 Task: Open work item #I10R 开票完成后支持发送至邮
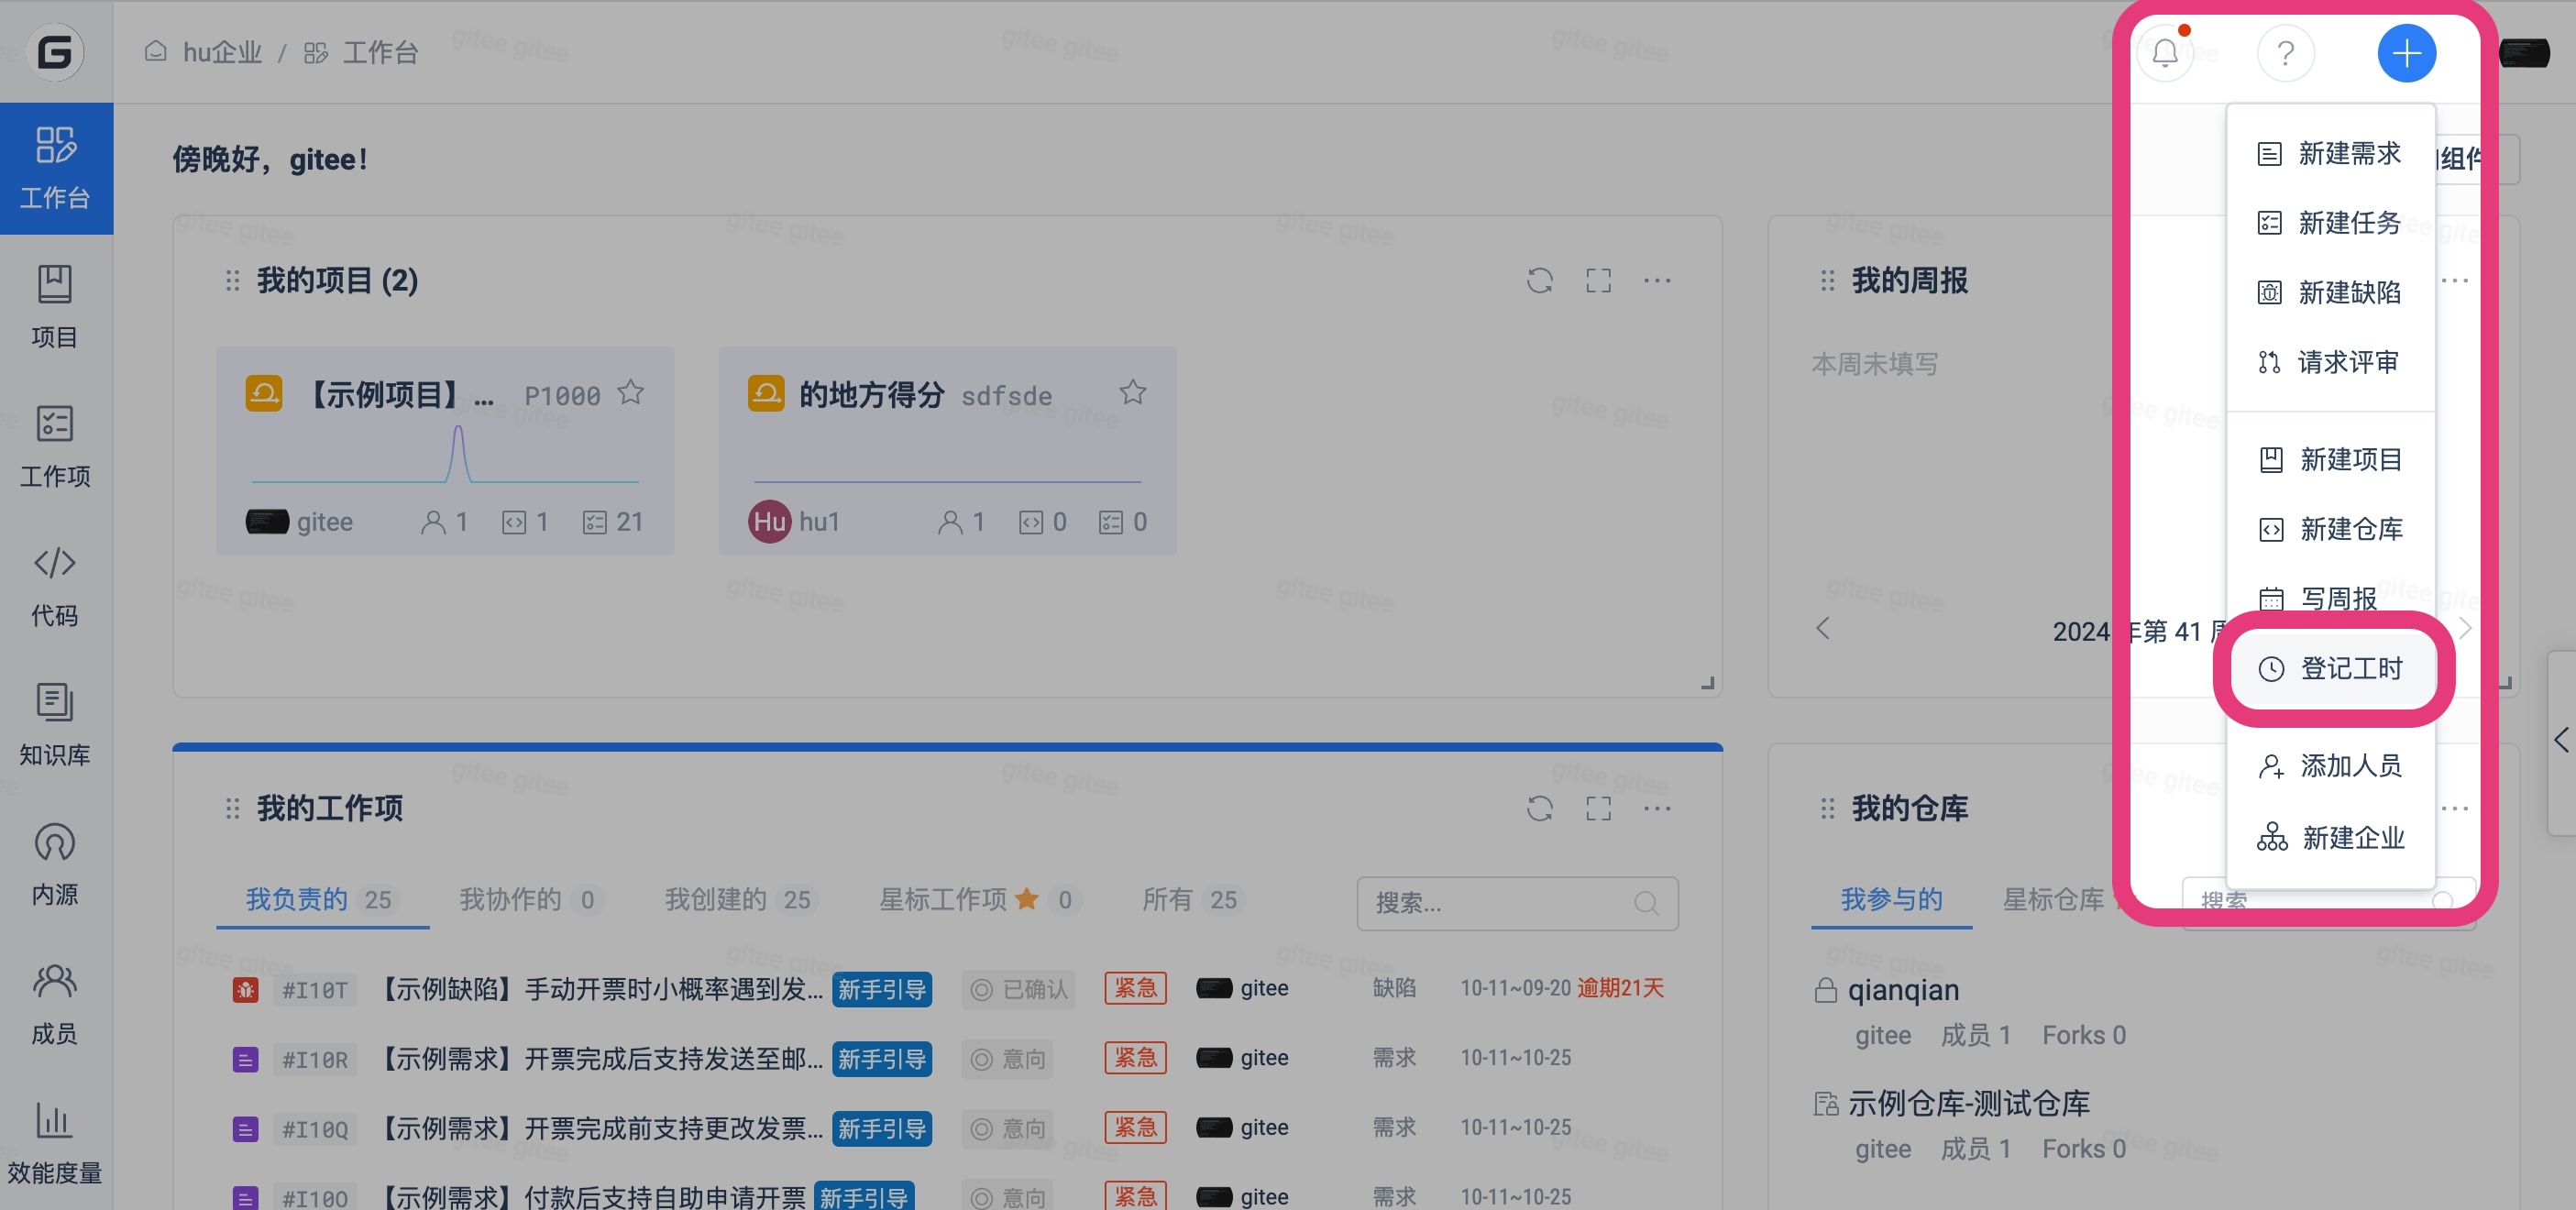603,1058
